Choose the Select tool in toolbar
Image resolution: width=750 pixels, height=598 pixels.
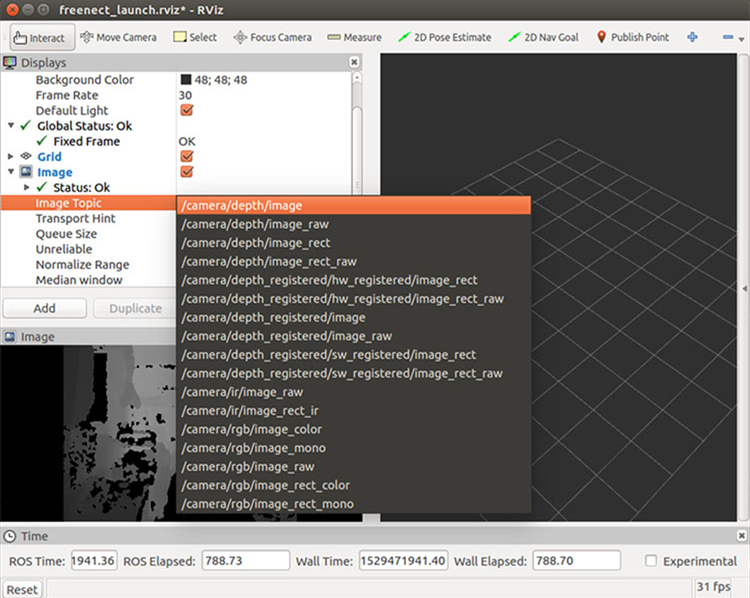pos(195,37)
